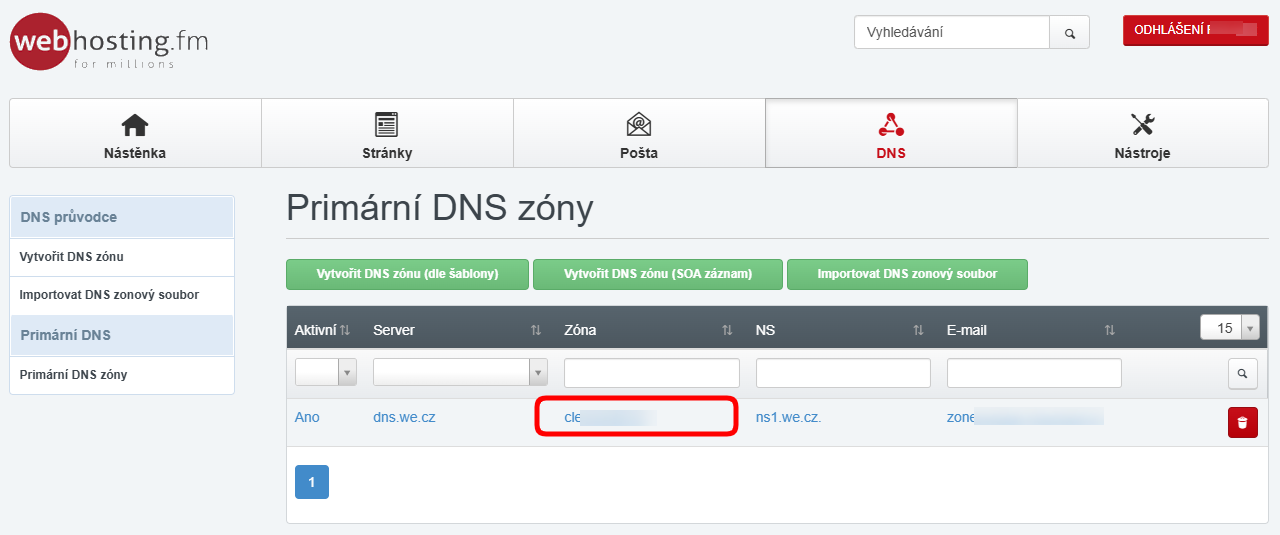Sort table by E-mail column arrows
This screenshot has width=1280, height=535.
1109,330
